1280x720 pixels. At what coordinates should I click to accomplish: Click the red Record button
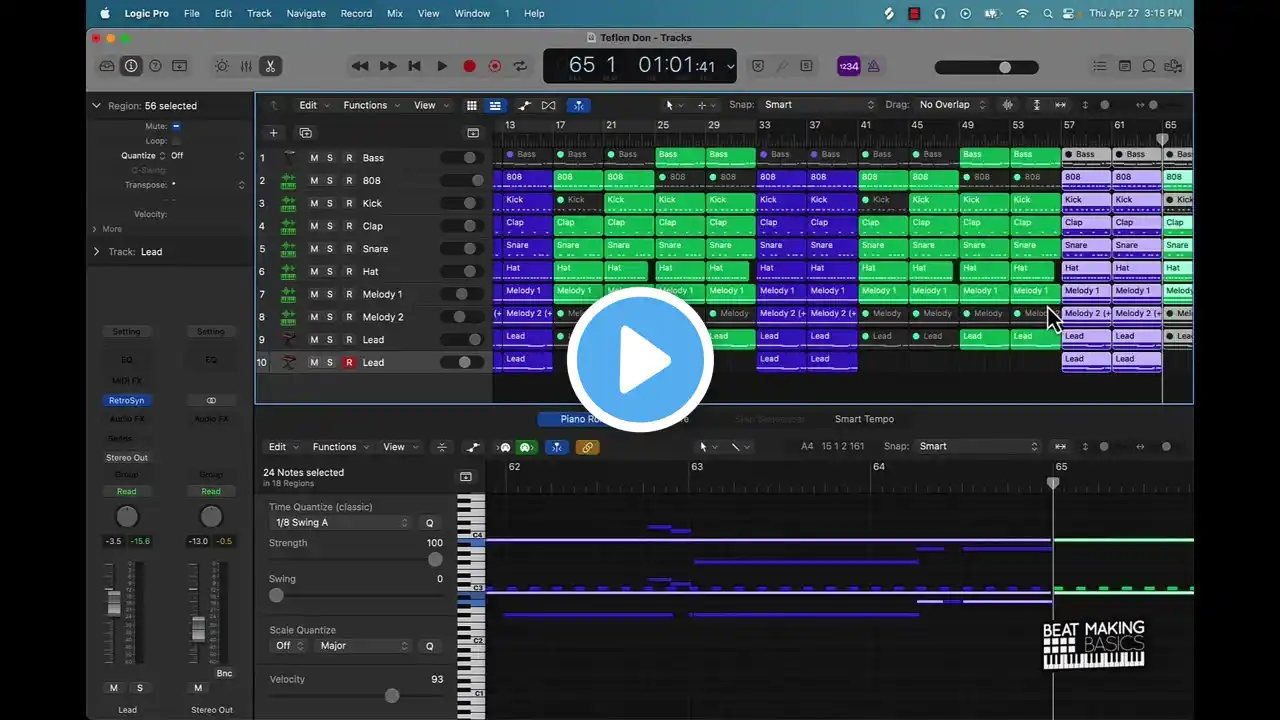[x=469, y=66]
